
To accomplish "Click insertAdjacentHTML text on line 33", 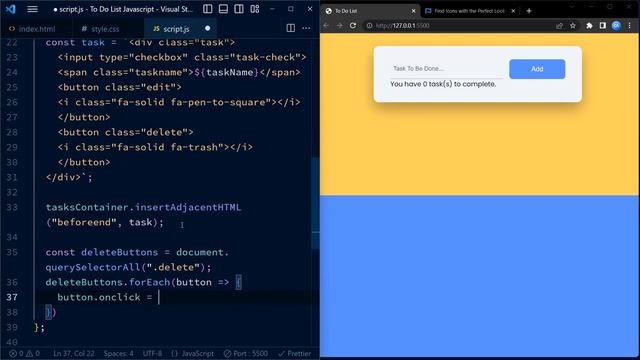I will point(188,207).
